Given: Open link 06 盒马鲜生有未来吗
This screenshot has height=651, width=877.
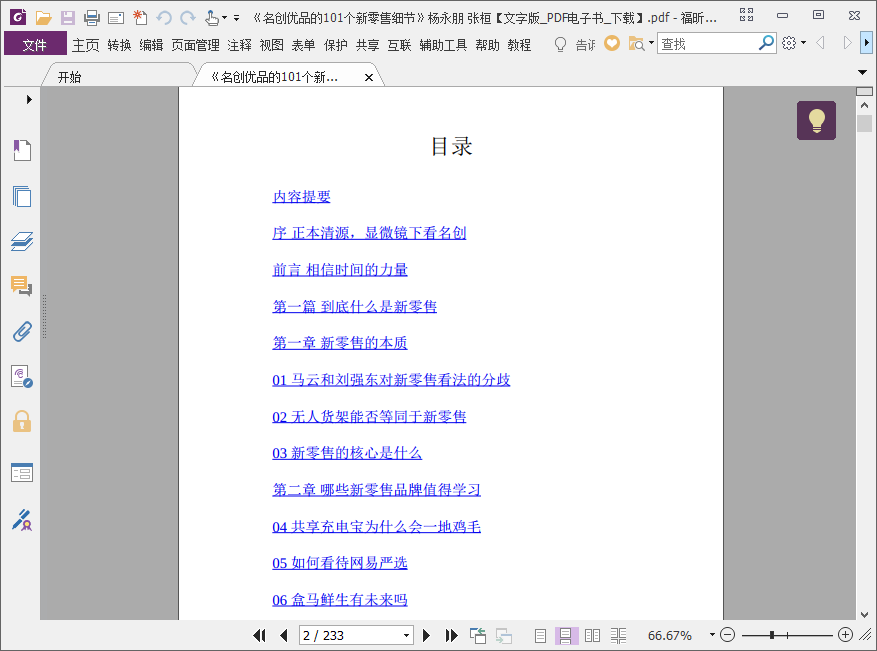Looking at the screenshot, I should (x=340, y=600).
